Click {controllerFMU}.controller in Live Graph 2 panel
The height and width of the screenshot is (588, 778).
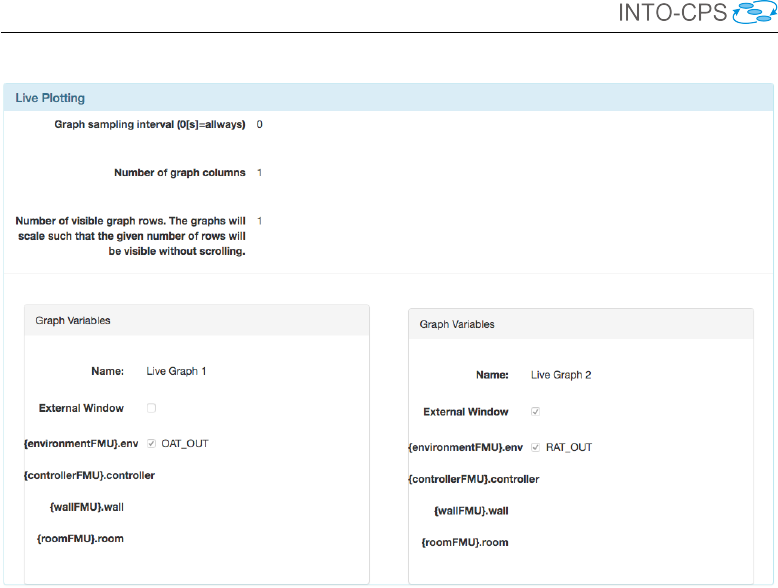pos(474,479)
